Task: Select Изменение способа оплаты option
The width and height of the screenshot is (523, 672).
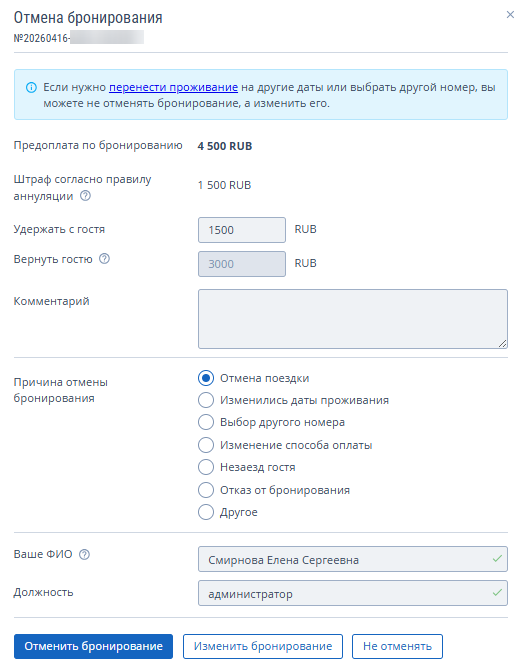Action: (206, 445)
